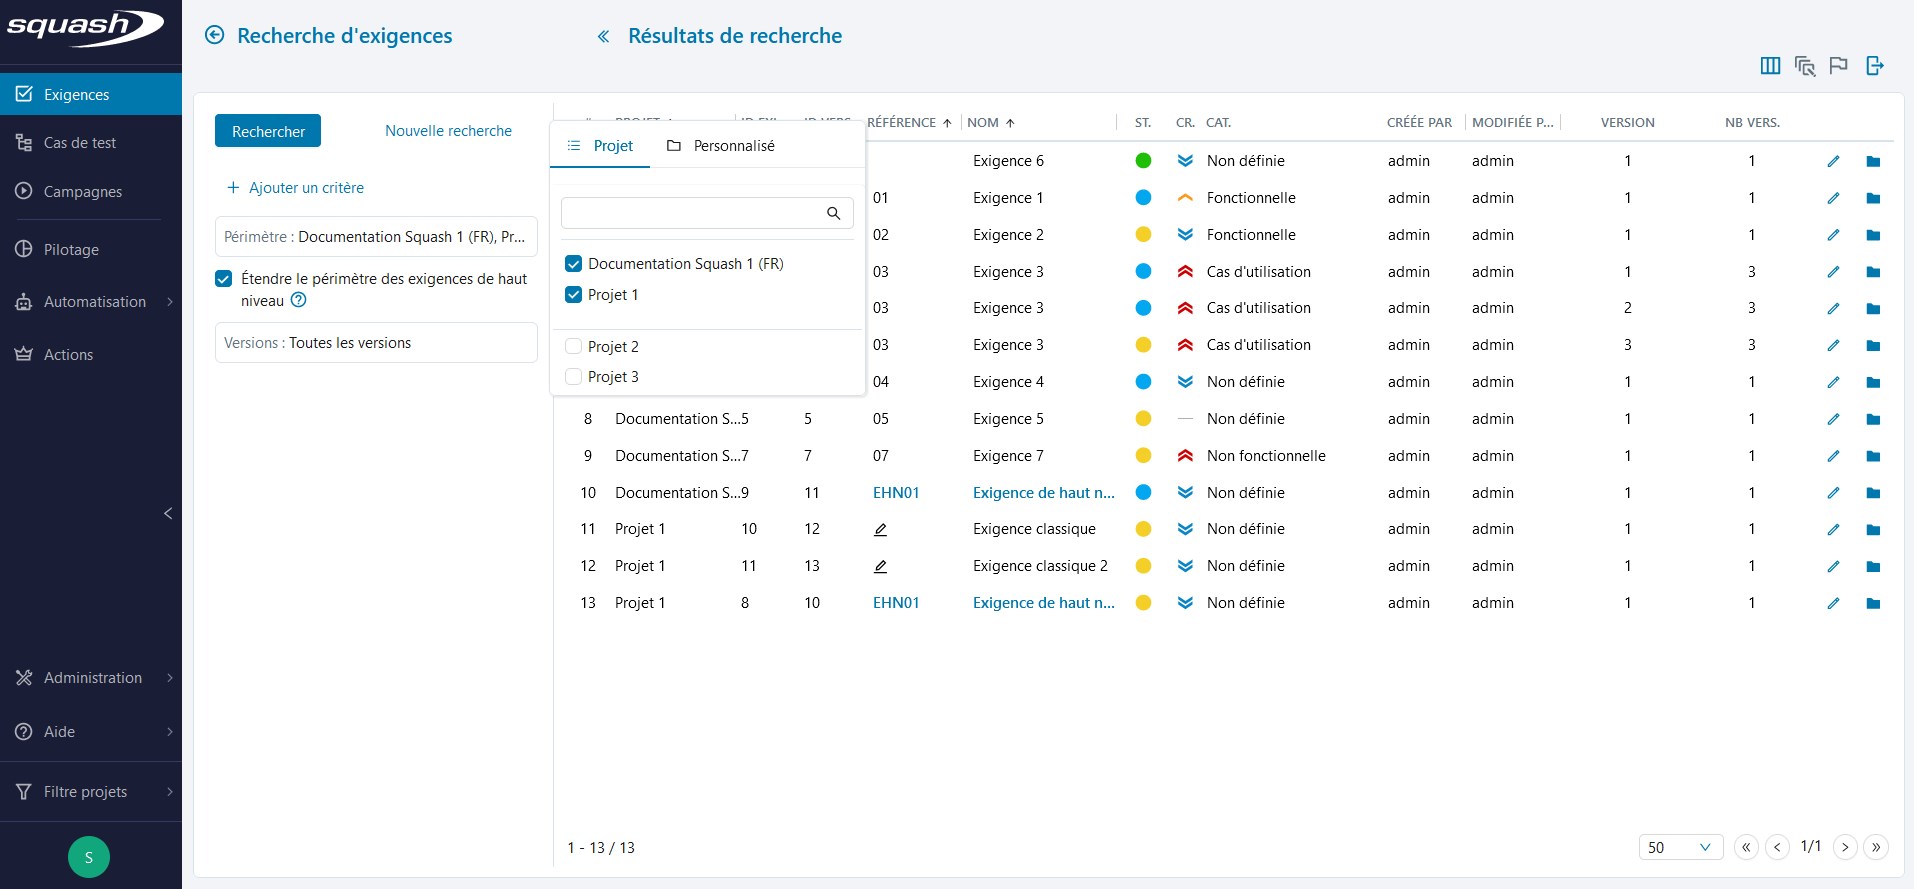Screen dimensions: 1914x889
Task: Click the Rechercher button
Action: coord(268,131)
